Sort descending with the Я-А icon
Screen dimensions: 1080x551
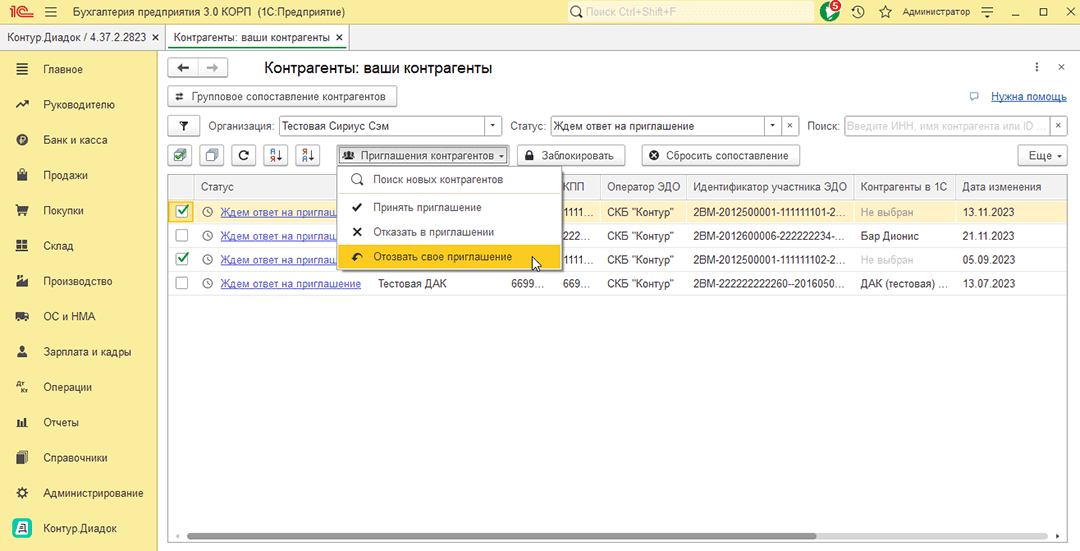tap(308, 156)
